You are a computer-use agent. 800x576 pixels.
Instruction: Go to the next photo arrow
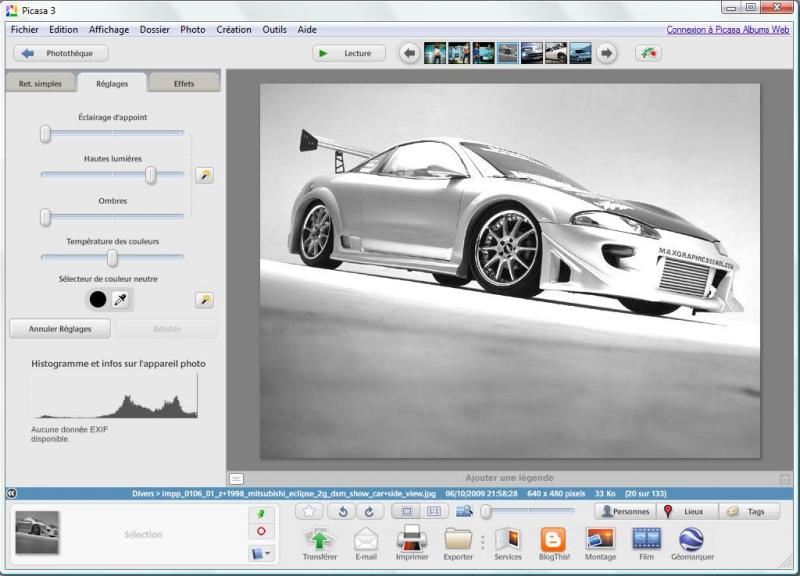[606, 53]
